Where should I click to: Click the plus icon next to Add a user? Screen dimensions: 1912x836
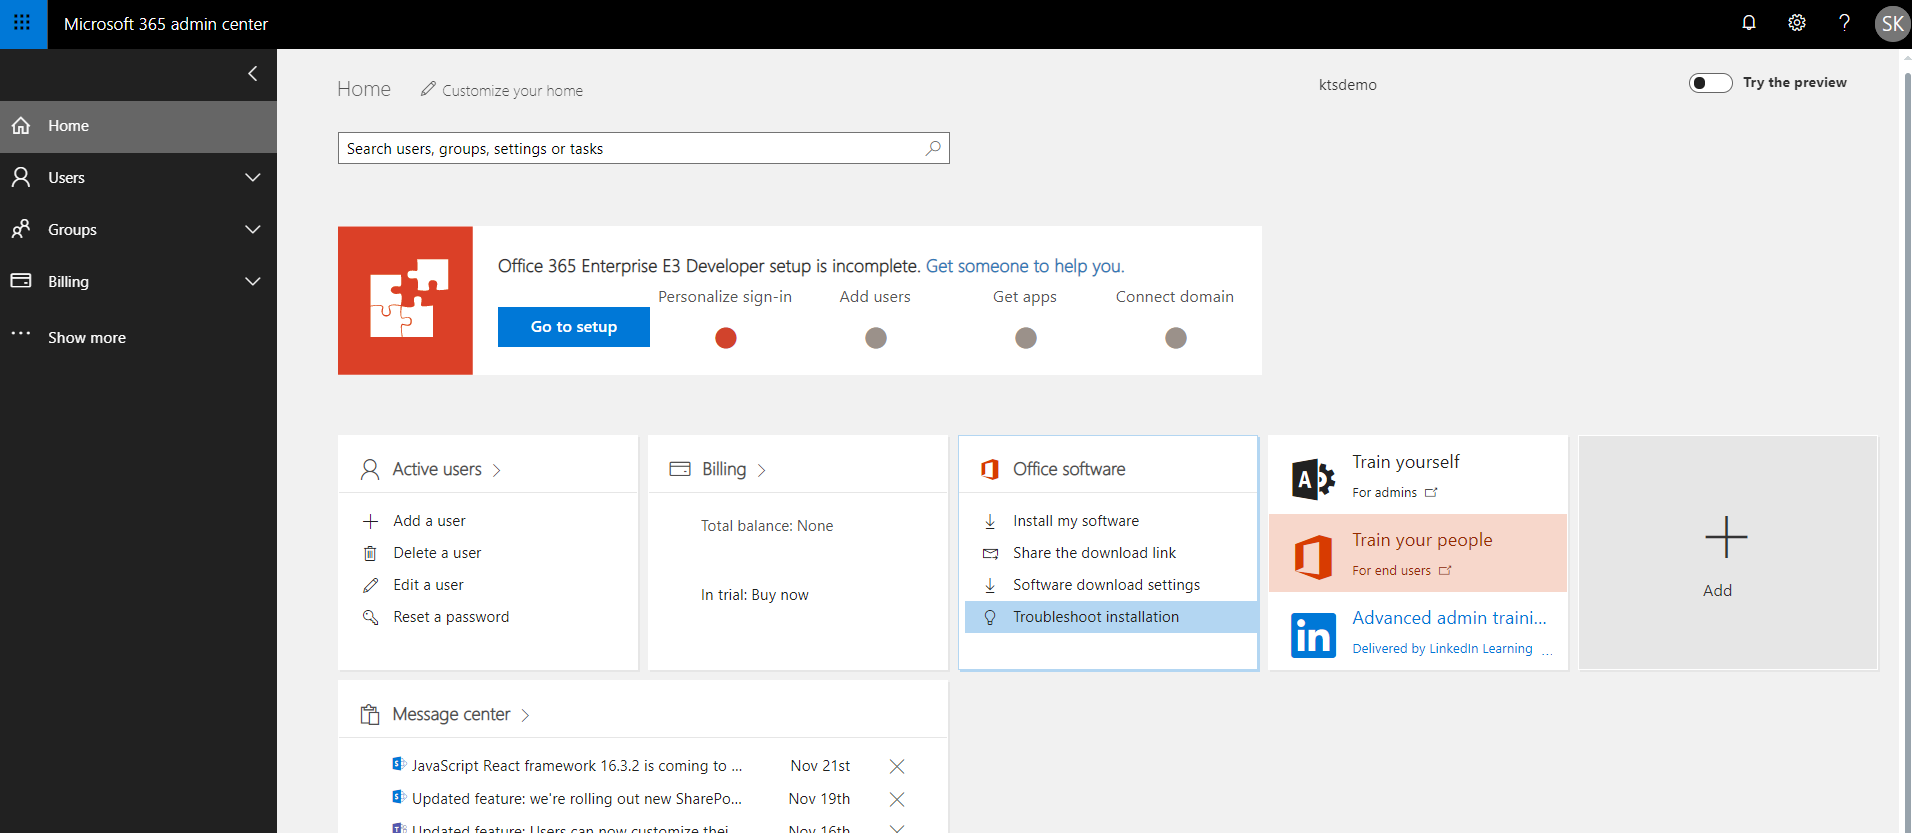click(370, 521)
